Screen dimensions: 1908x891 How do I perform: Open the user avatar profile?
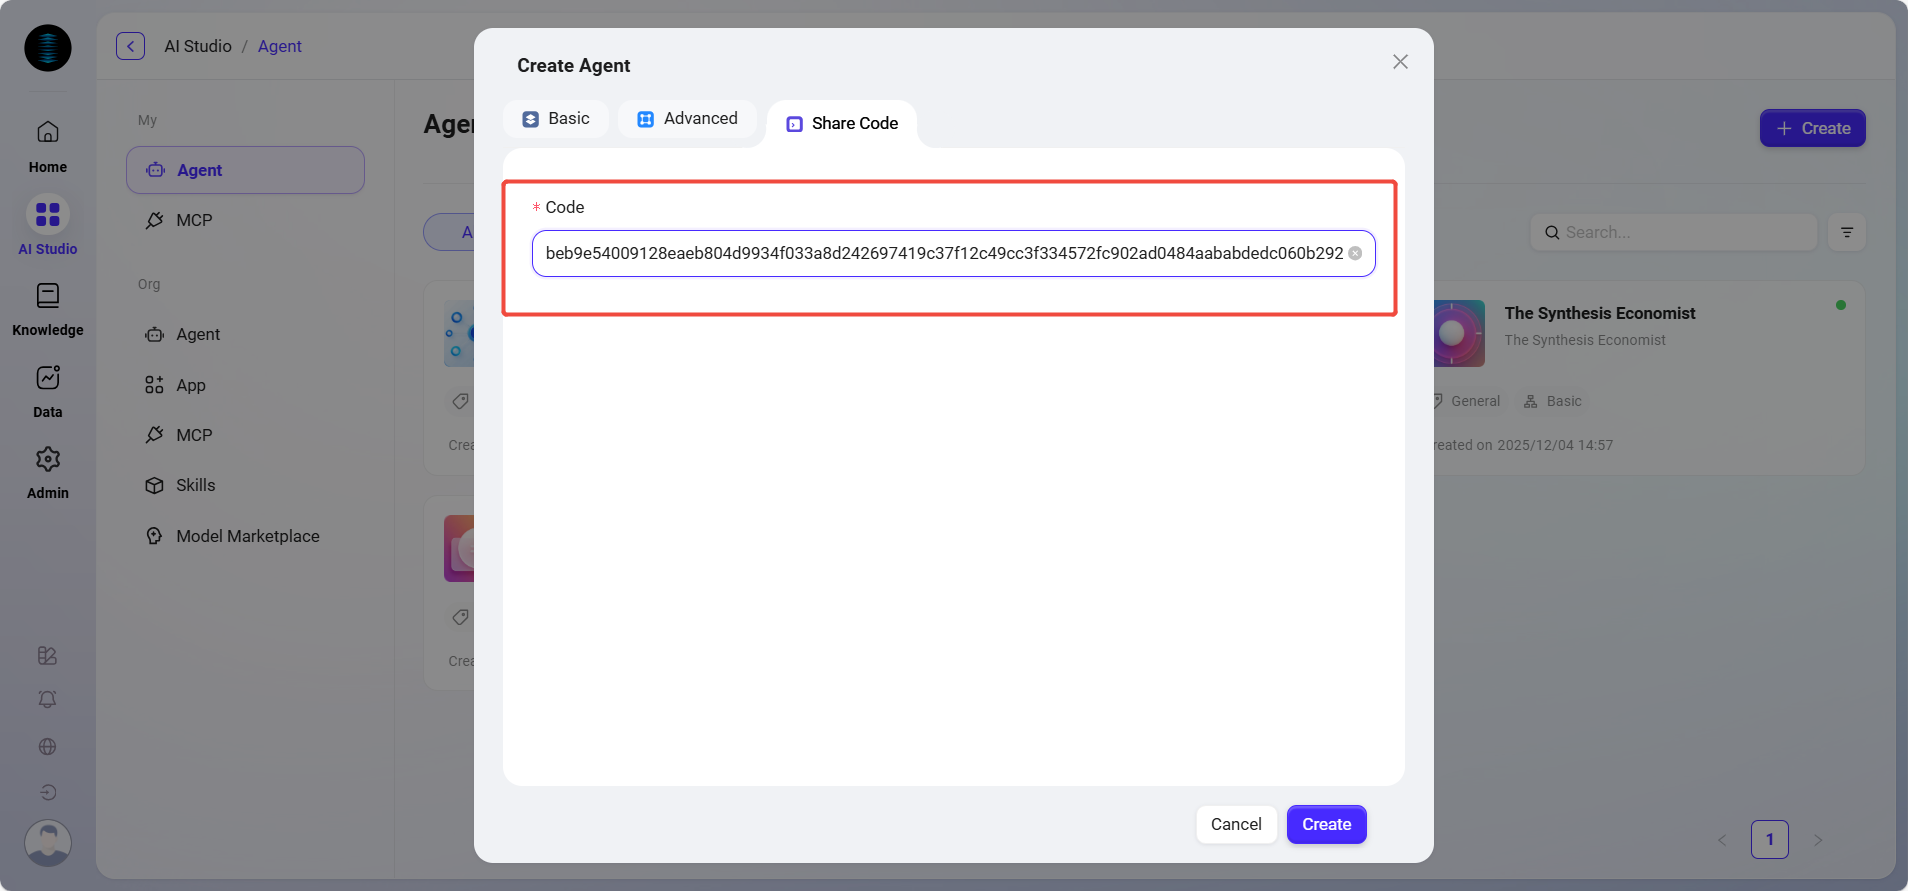point(48,843)
